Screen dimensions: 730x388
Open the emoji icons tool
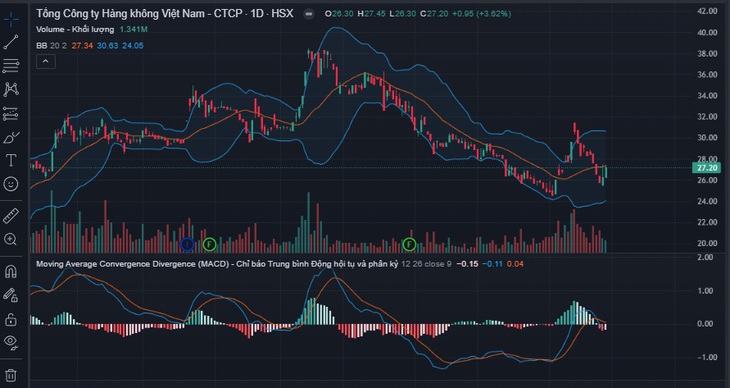coord(11,184)
